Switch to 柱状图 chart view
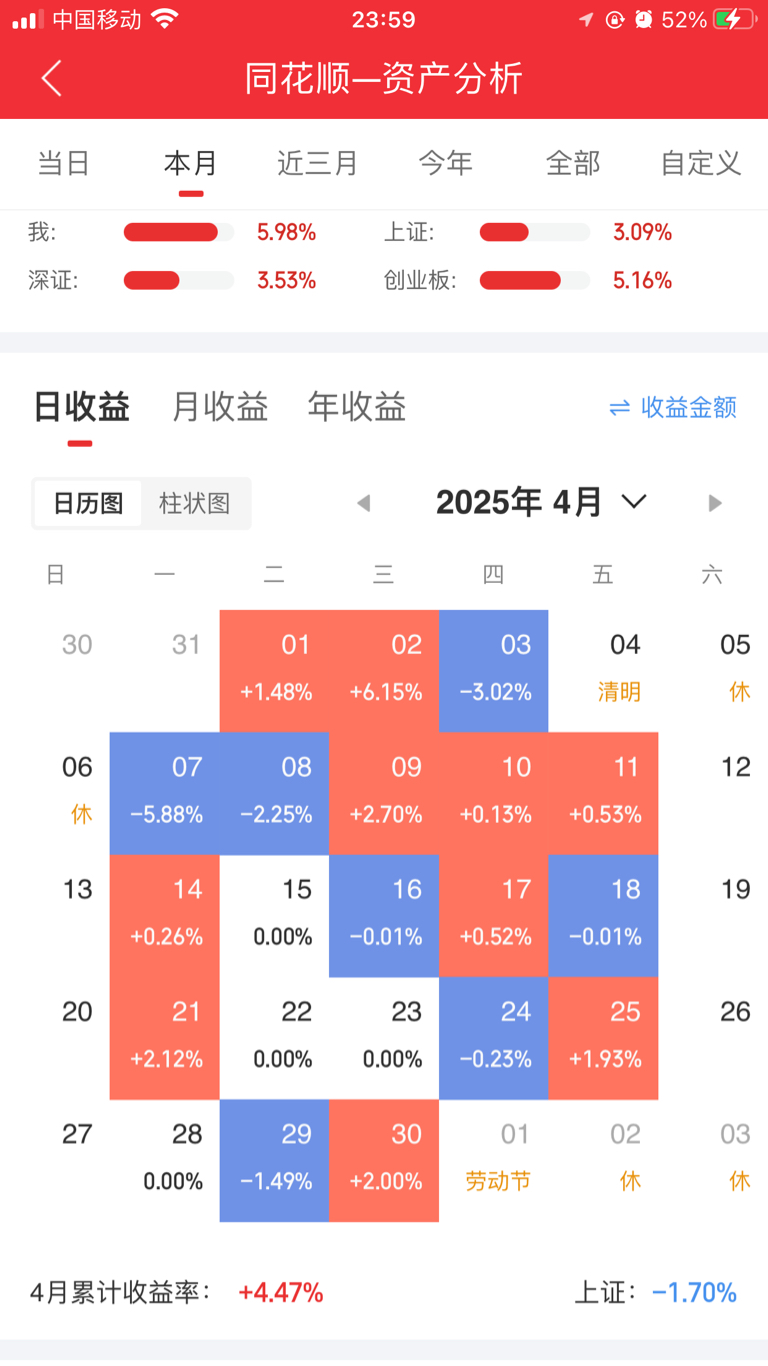This screenshot has height=1366, width=768. 194,503
